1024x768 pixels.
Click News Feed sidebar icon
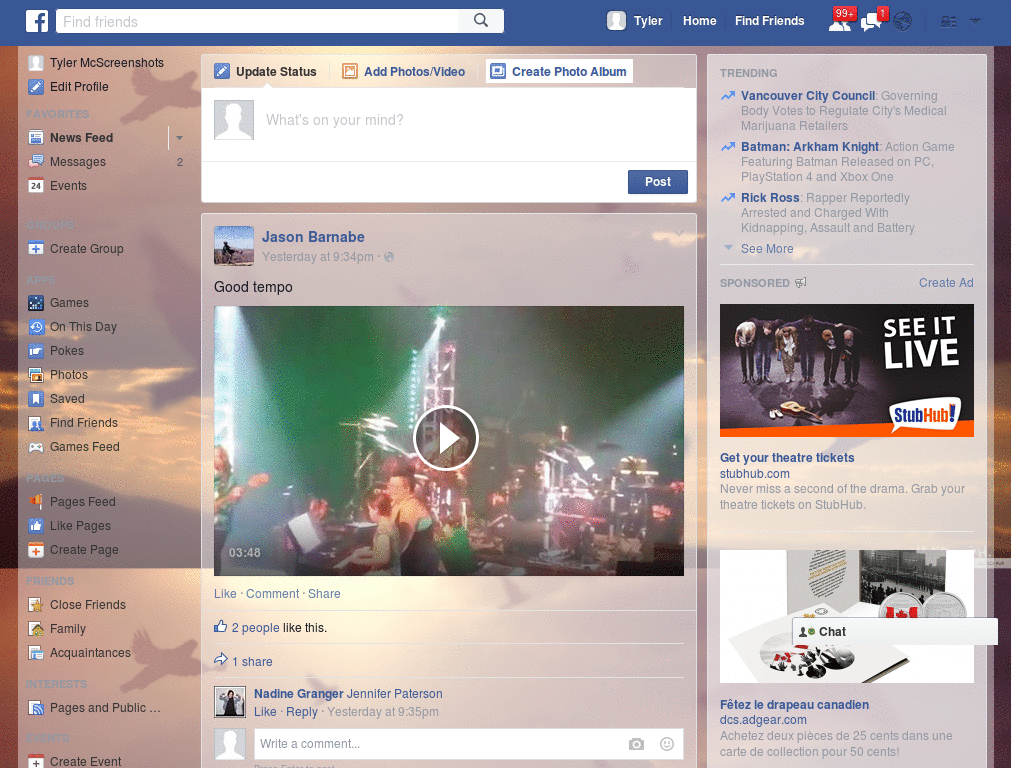click(x=36, y=137)
